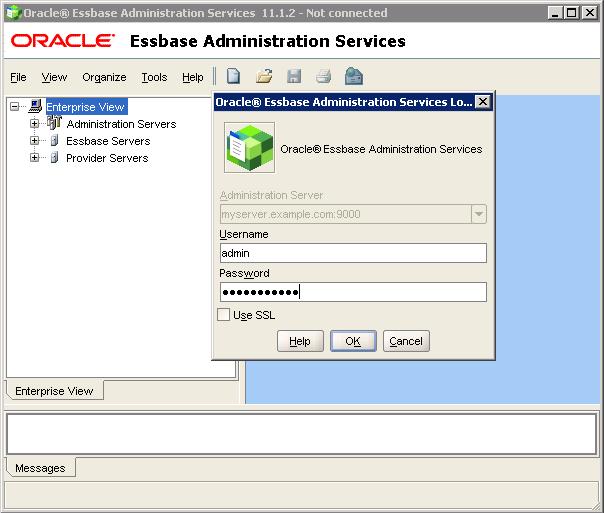Select Administration Servers tree item
Screen dimensions: 604x513
[x=121, y=124]
